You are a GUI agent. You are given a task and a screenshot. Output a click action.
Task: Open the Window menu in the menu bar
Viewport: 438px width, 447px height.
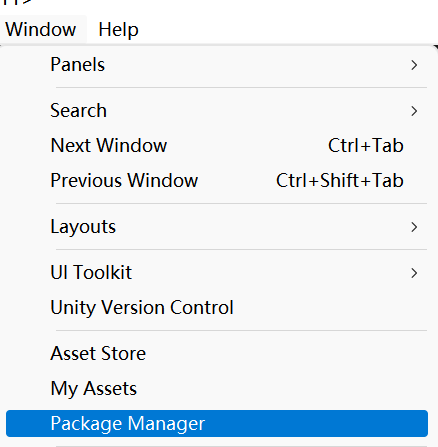(x=41, y=29)
